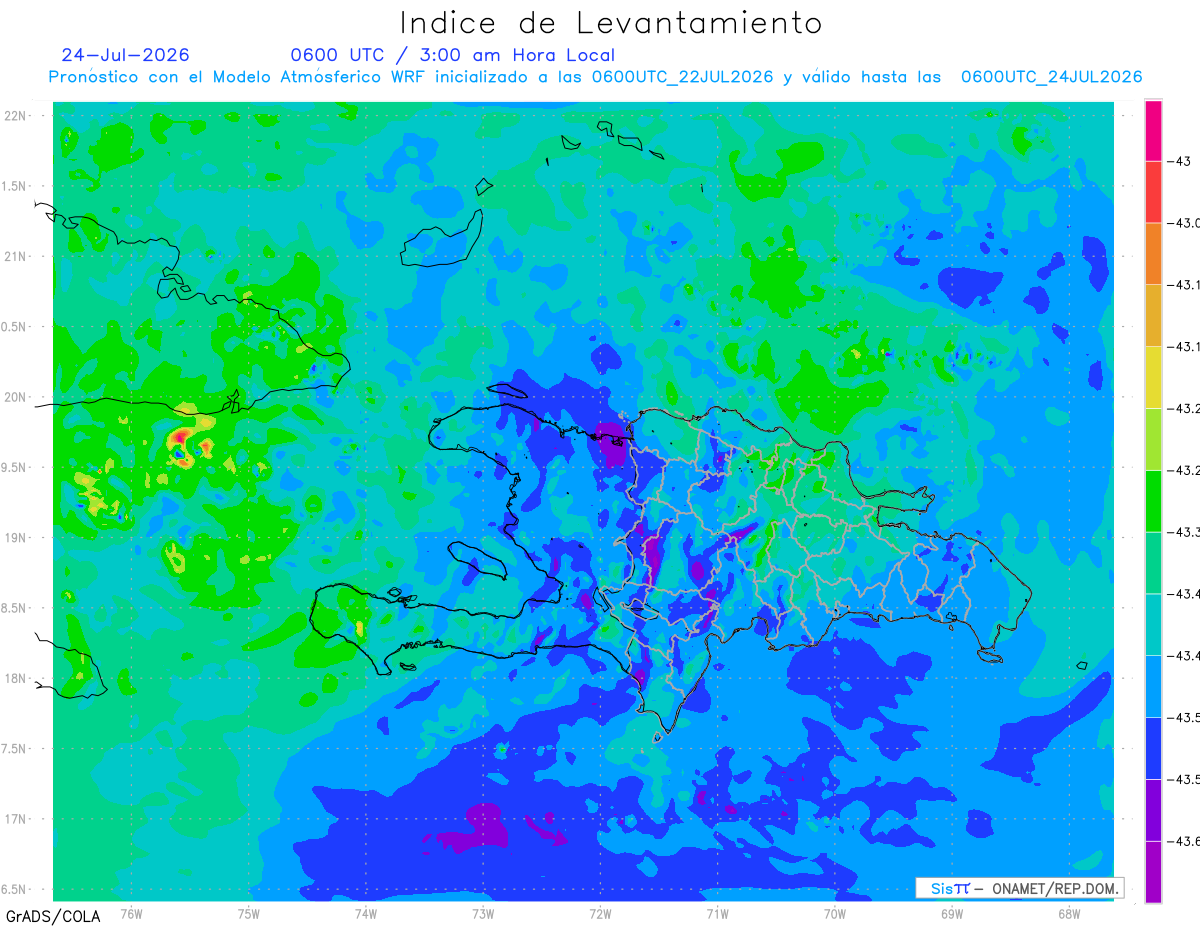Viewport: 1200px width, 927px height.
Task: Click the 72W longitude label
Action: pyautogui.click(x=600, y=913)
